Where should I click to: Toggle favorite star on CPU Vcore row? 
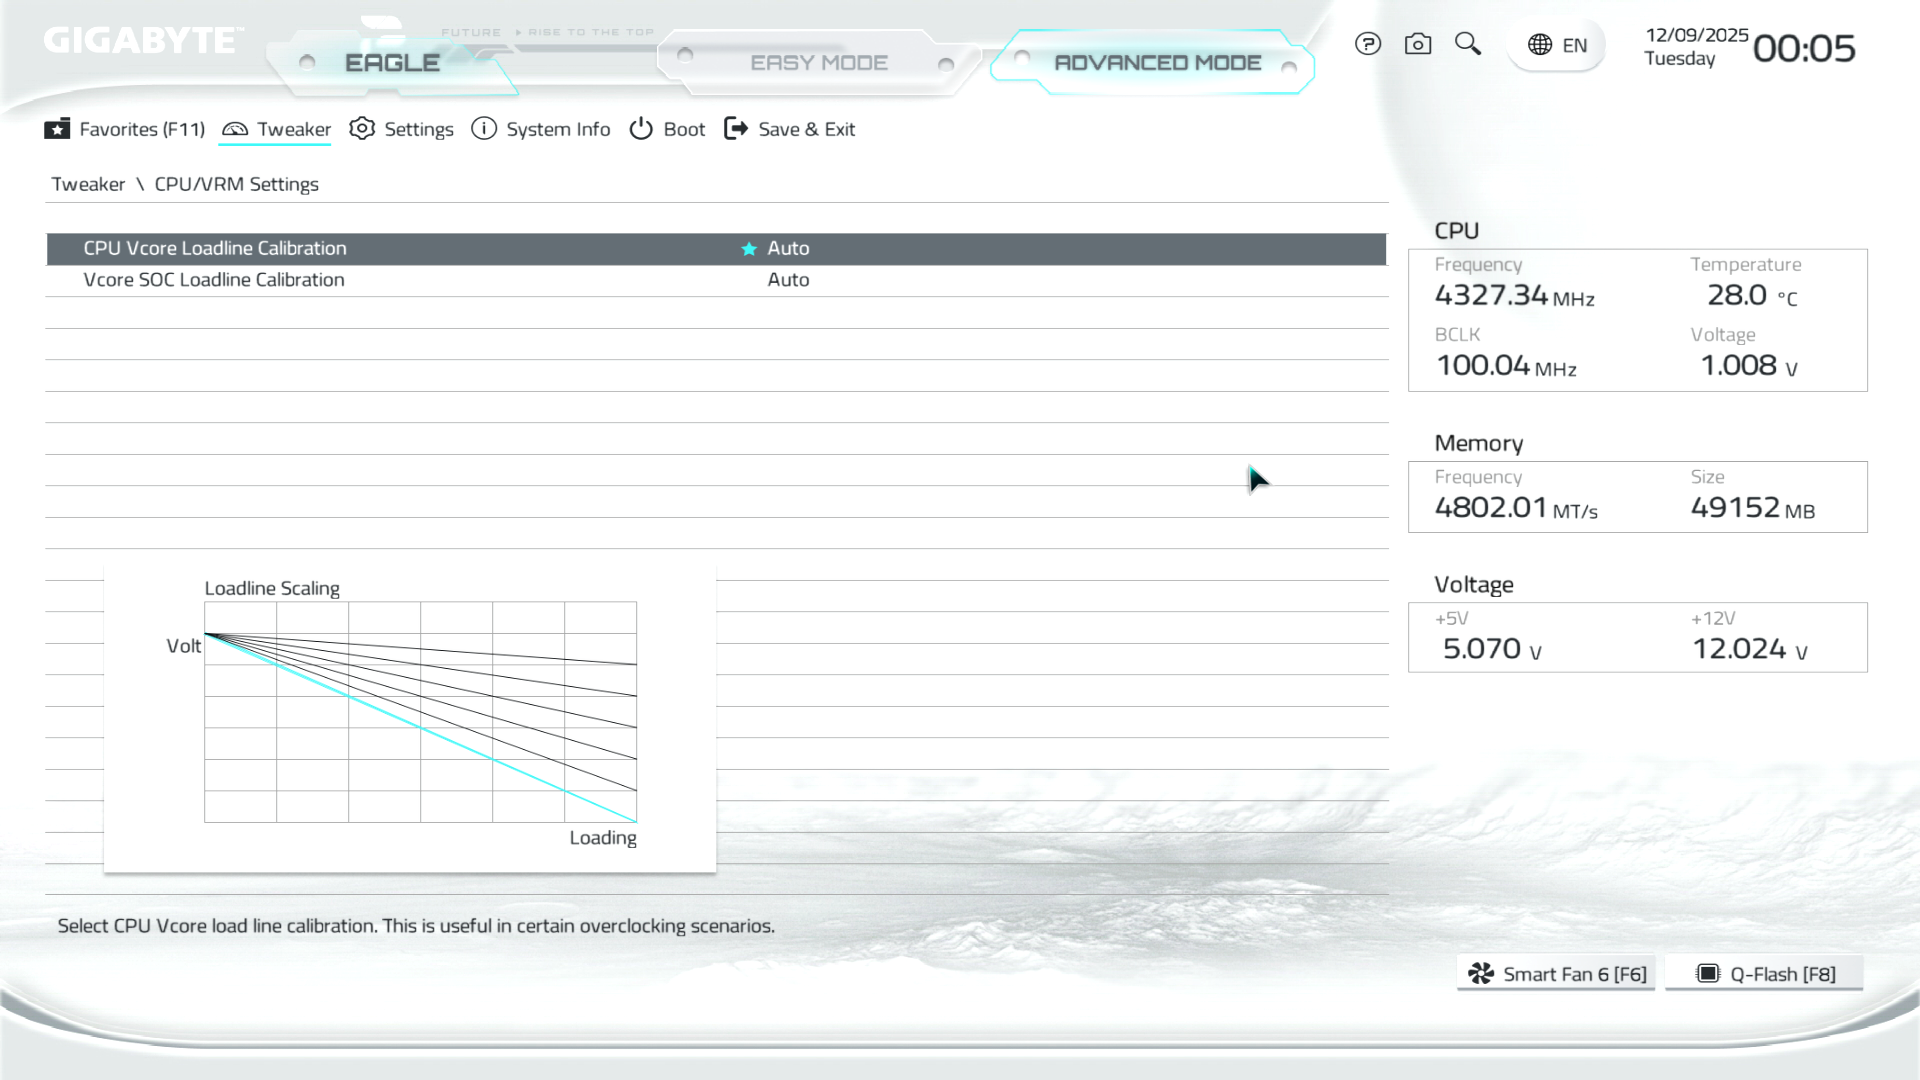[x=749, y=249]
